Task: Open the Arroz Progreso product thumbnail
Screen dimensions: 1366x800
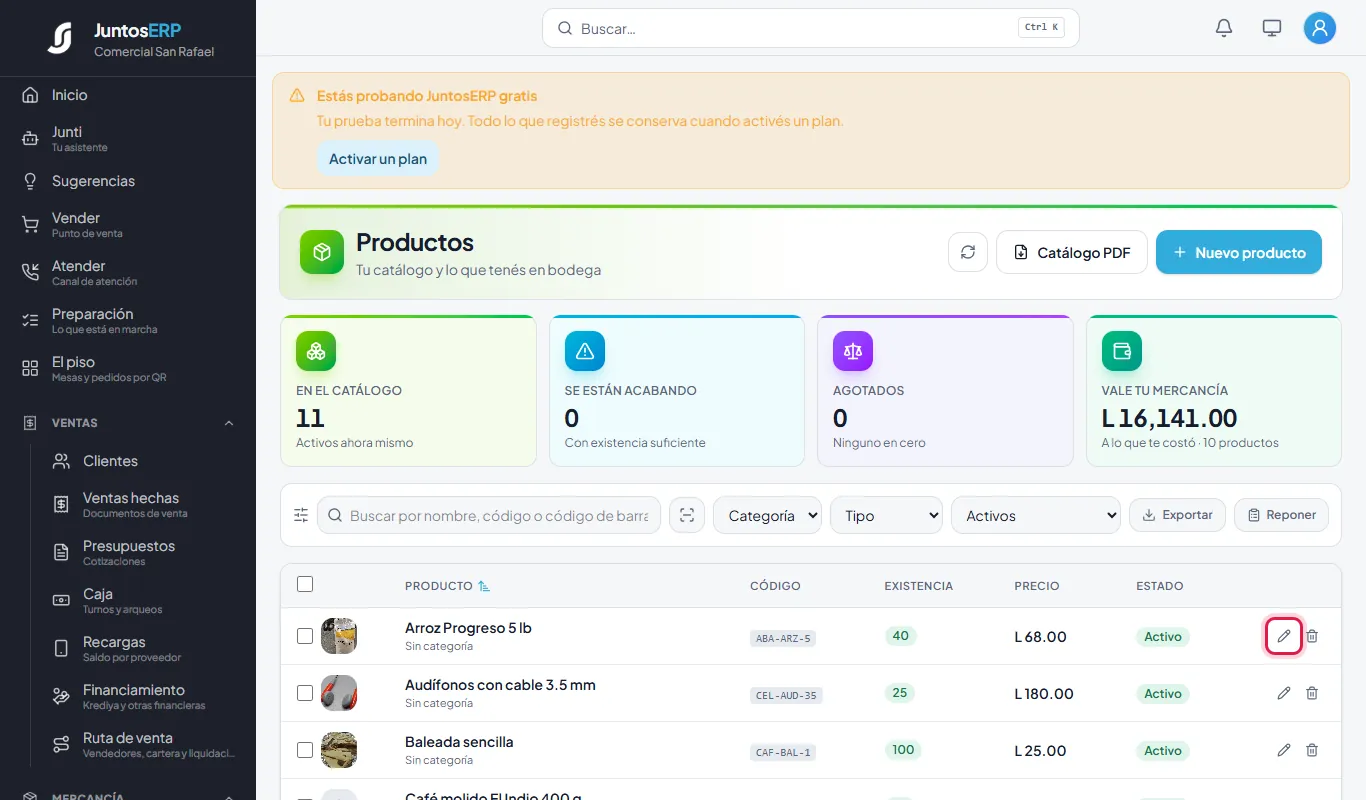Action: coord(339,636)
